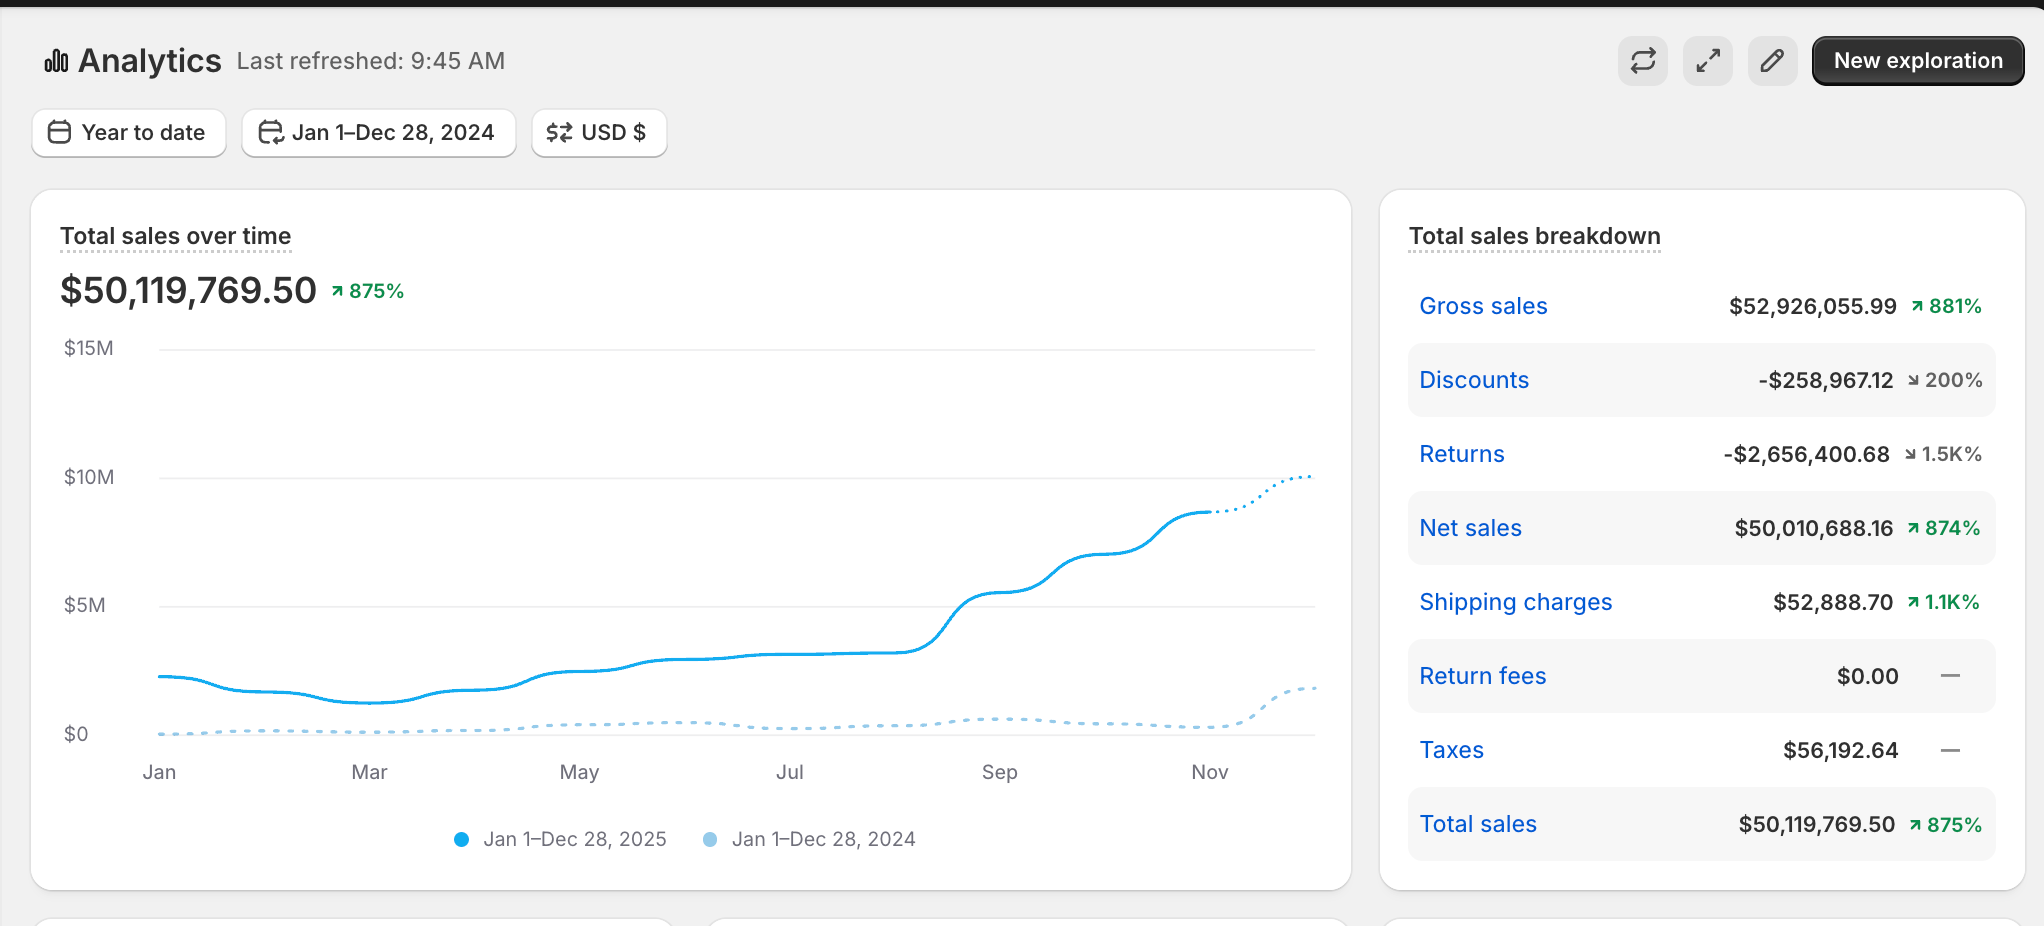Click the upward trend arrow next to 875%
This screenshot has height=926, width=2044.
(337, 290)
